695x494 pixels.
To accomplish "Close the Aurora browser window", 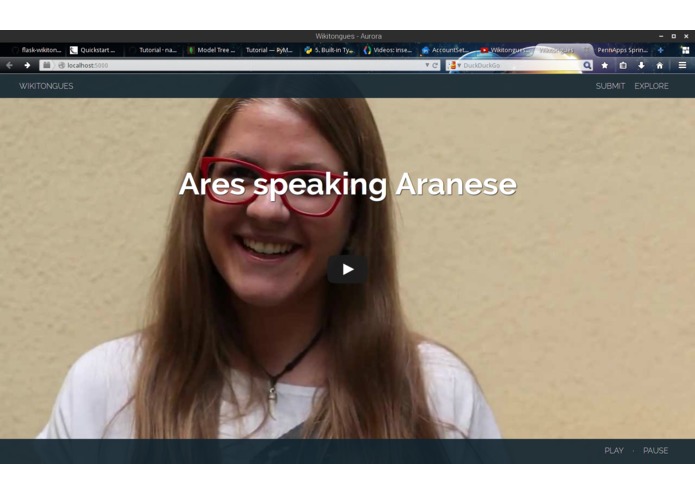I will 686,36.
